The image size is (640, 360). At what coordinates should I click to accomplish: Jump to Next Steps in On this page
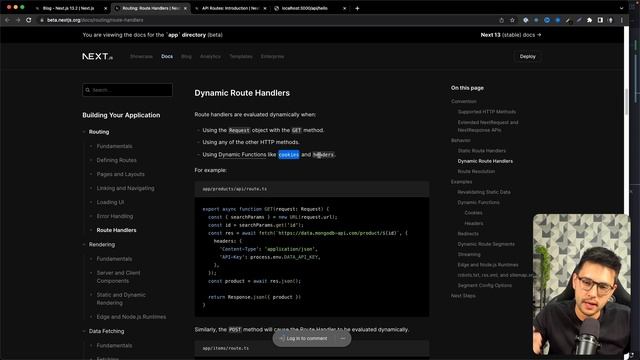(x=463, y=296)
